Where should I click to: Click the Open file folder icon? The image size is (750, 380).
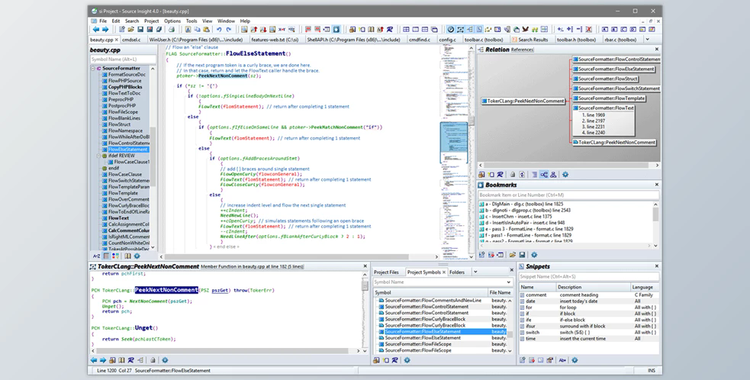(131, 29)
